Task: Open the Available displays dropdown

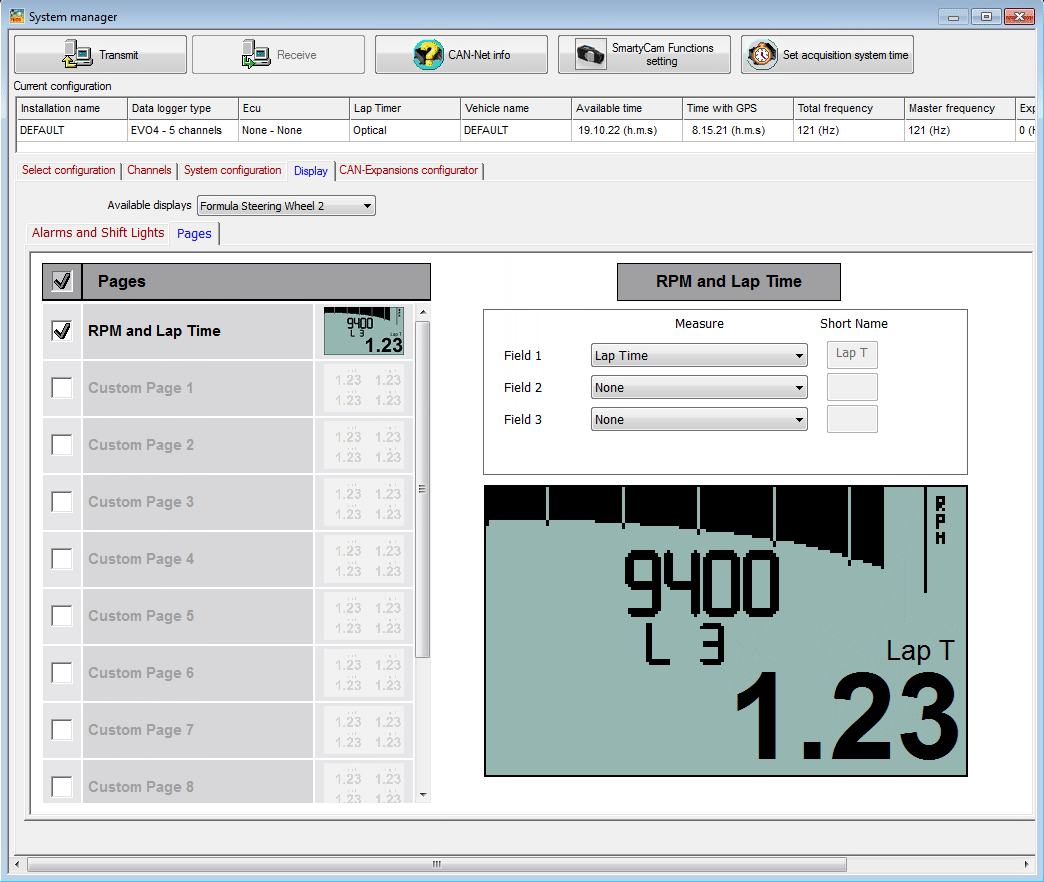Action: [368, 205]
